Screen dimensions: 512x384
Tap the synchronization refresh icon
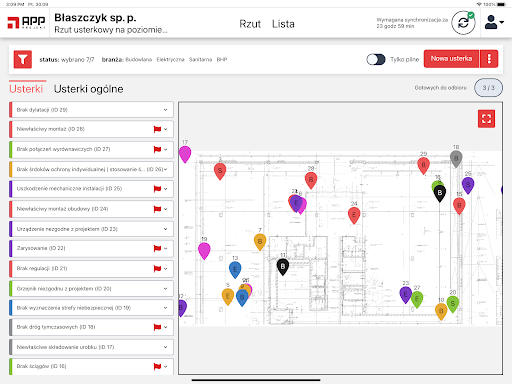[463, 23]
